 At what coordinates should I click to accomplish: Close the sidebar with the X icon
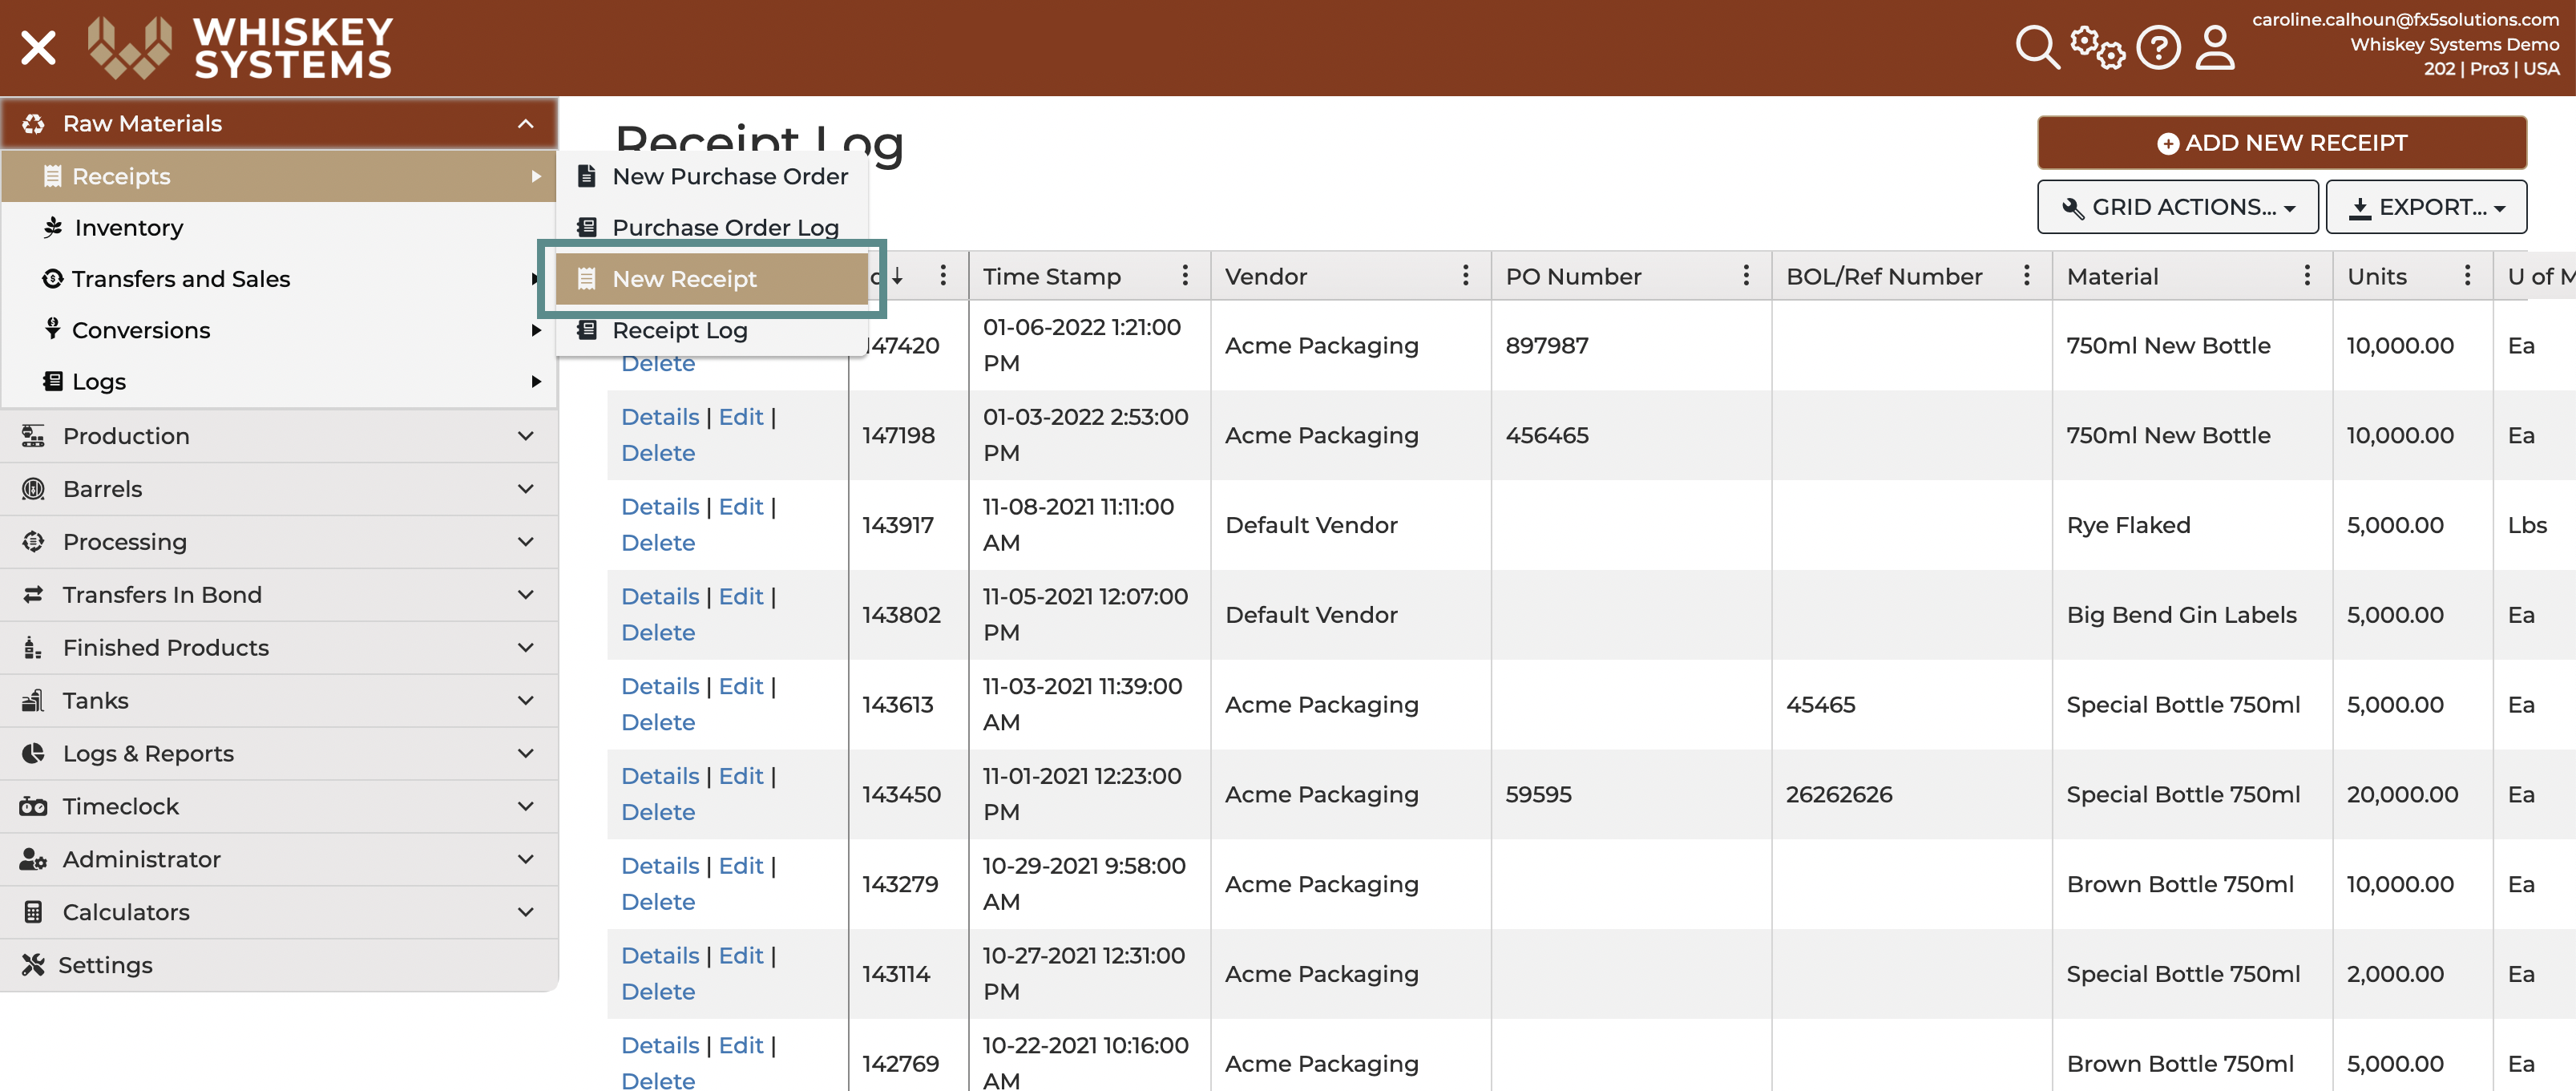(38, 47)
